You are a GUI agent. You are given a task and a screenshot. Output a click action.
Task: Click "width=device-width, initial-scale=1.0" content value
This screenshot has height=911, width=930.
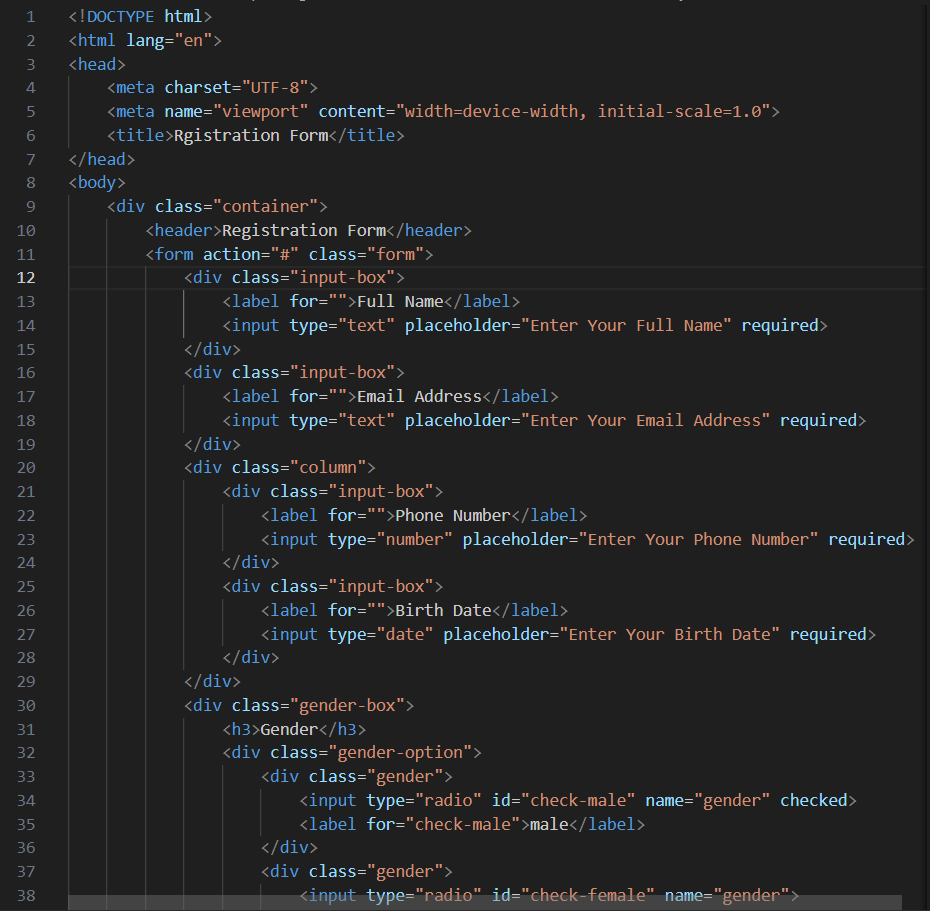(583, 112)
